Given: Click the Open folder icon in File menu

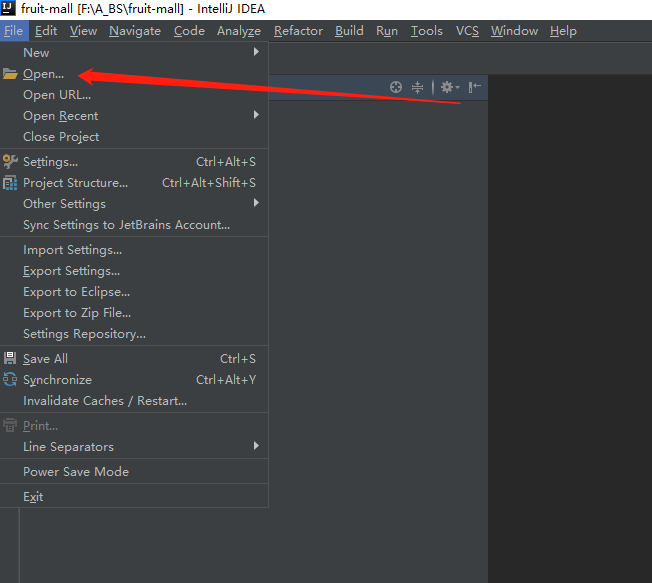Looking at the screenshot, I should coord(10,74).
